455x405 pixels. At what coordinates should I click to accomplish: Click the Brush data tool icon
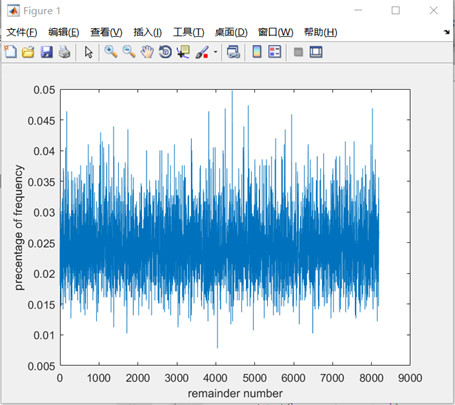[x=202, y=52]
